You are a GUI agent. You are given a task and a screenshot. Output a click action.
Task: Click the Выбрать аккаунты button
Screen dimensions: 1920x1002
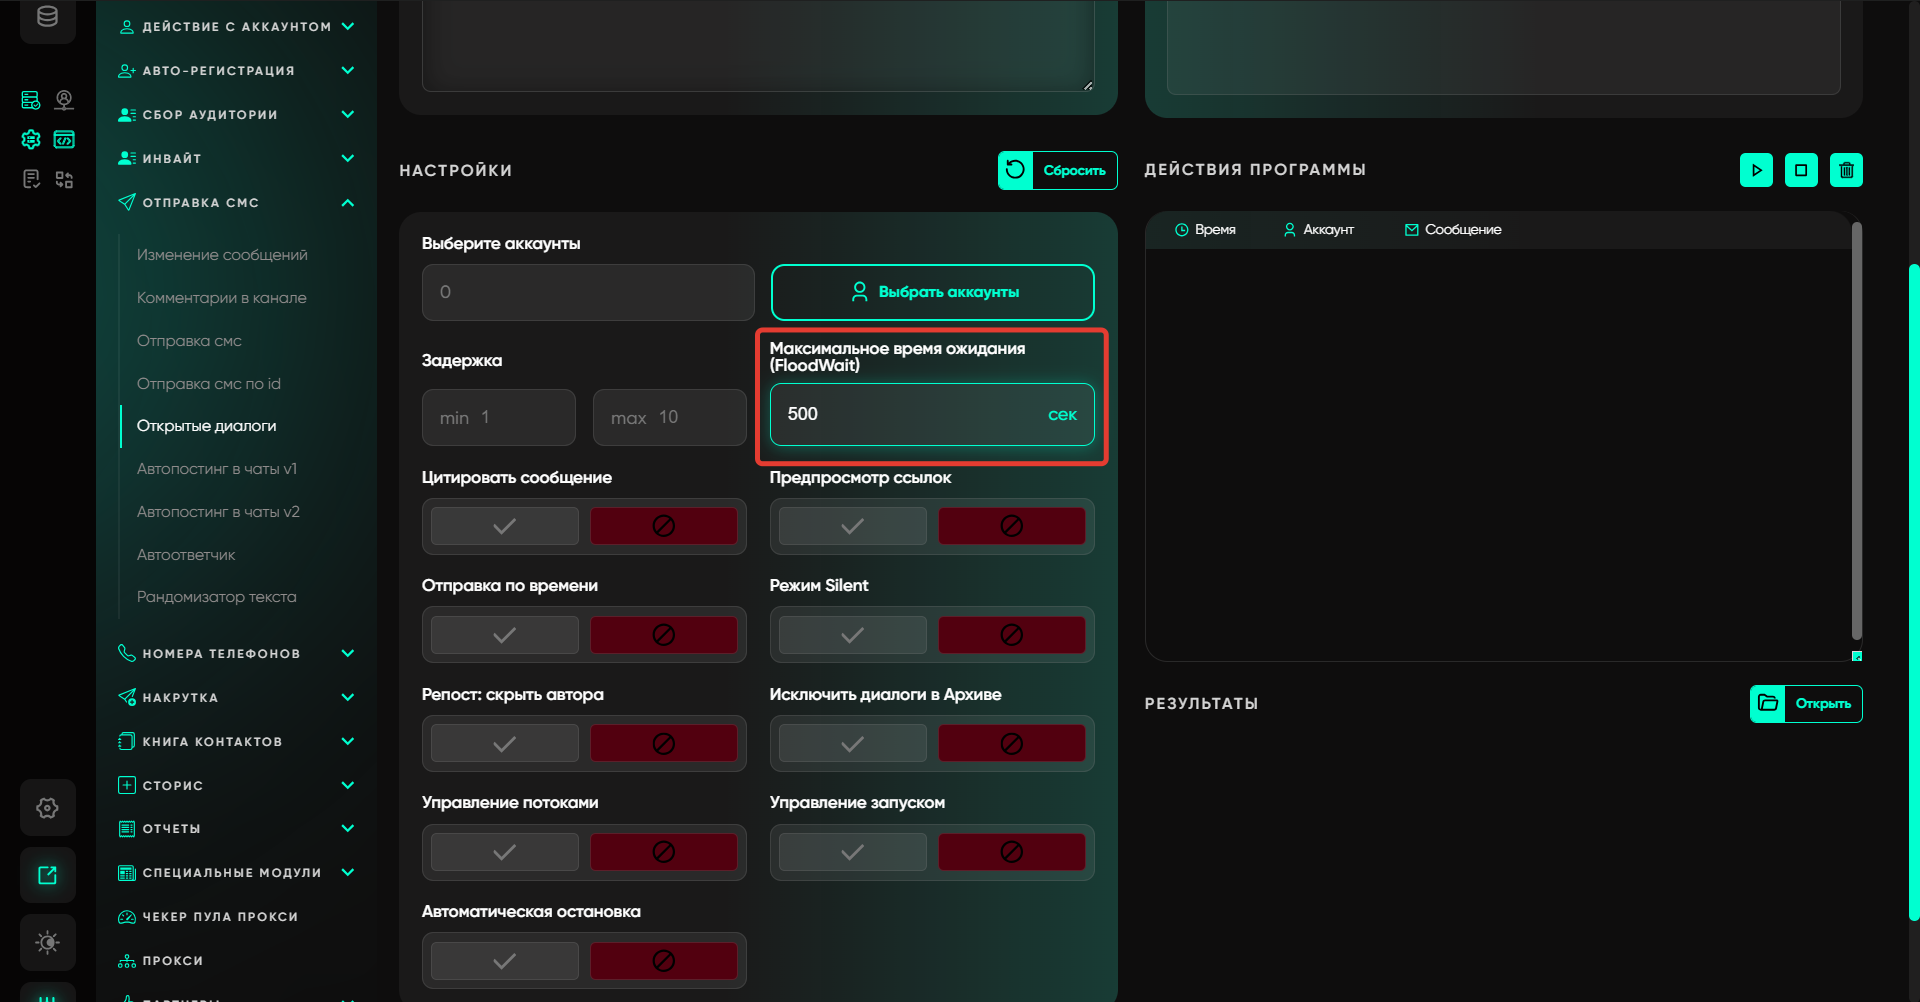click(x=932, y=292)
